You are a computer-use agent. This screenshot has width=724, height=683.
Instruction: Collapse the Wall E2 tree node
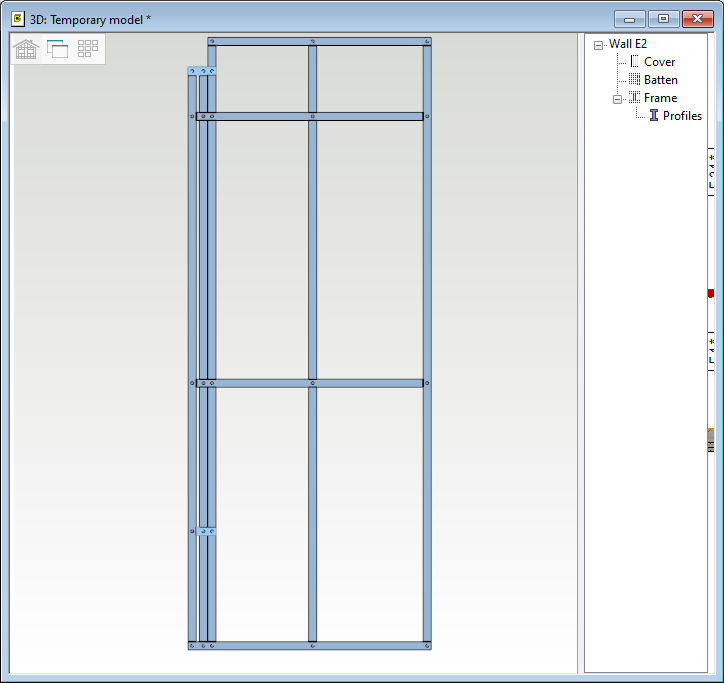[x=599, y=45]
